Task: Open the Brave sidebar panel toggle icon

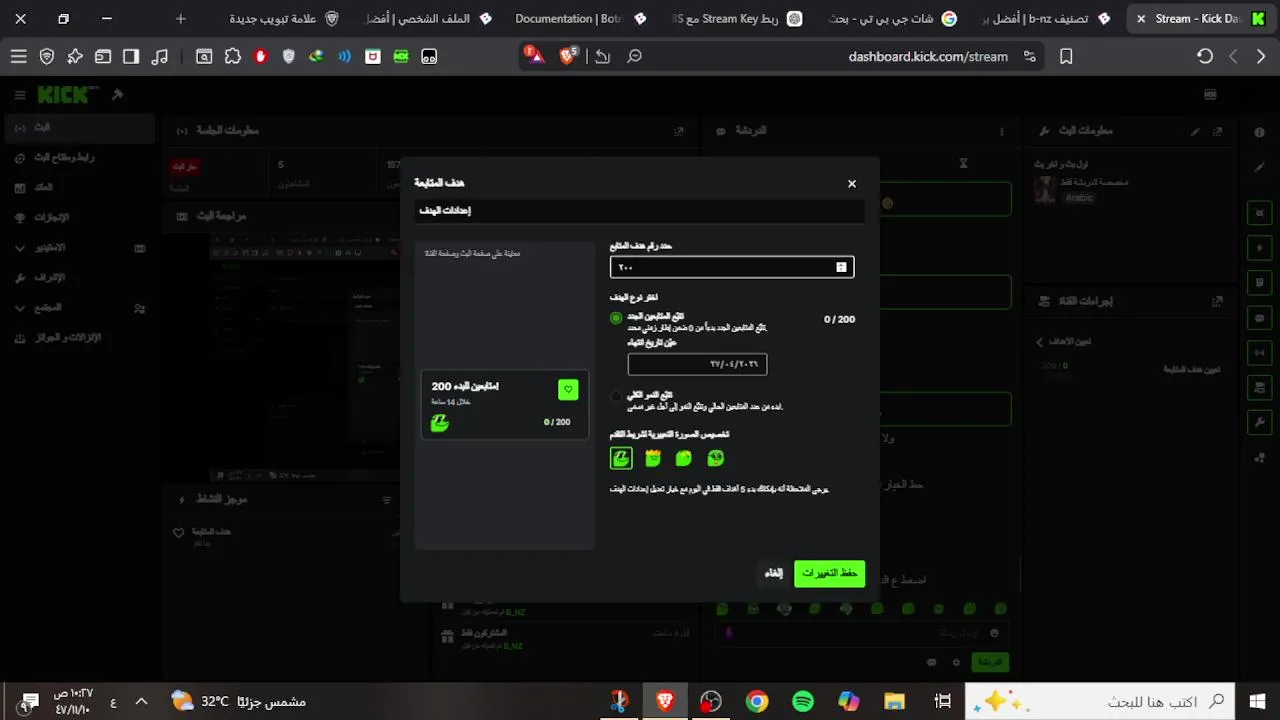Action: (x=131, y=57)
